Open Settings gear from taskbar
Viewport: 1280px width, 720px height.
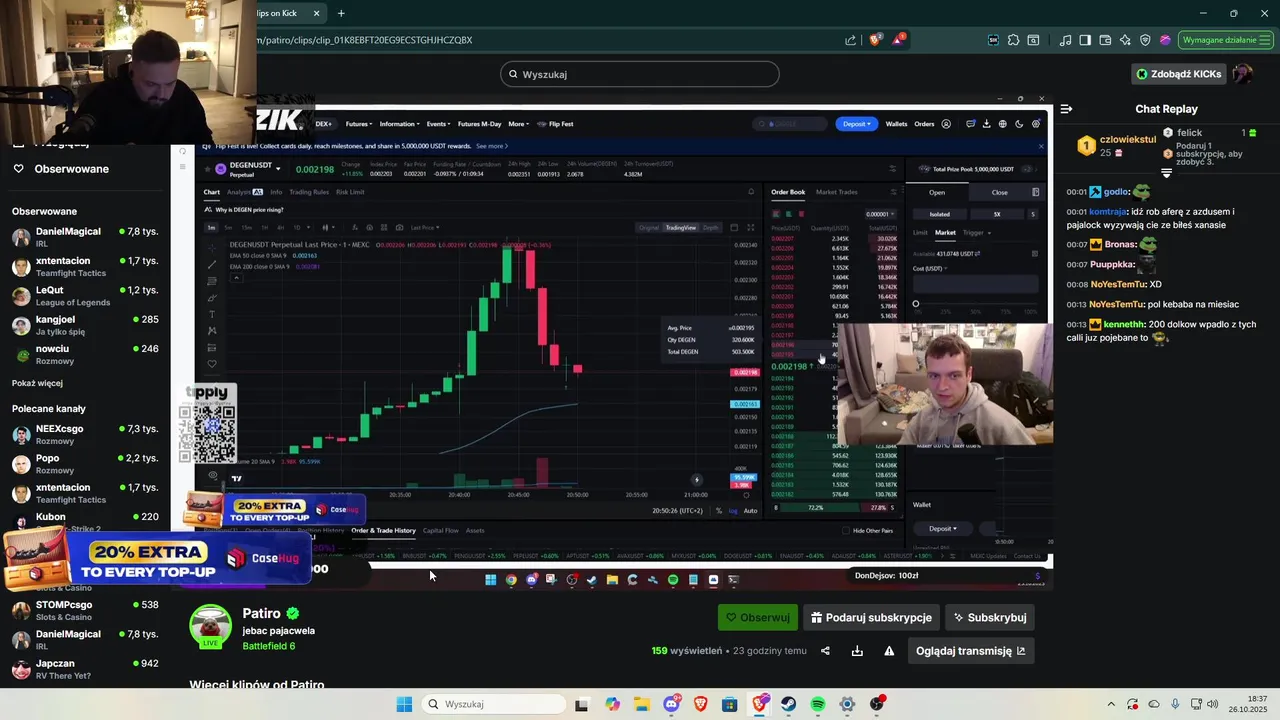click(848, 704)
